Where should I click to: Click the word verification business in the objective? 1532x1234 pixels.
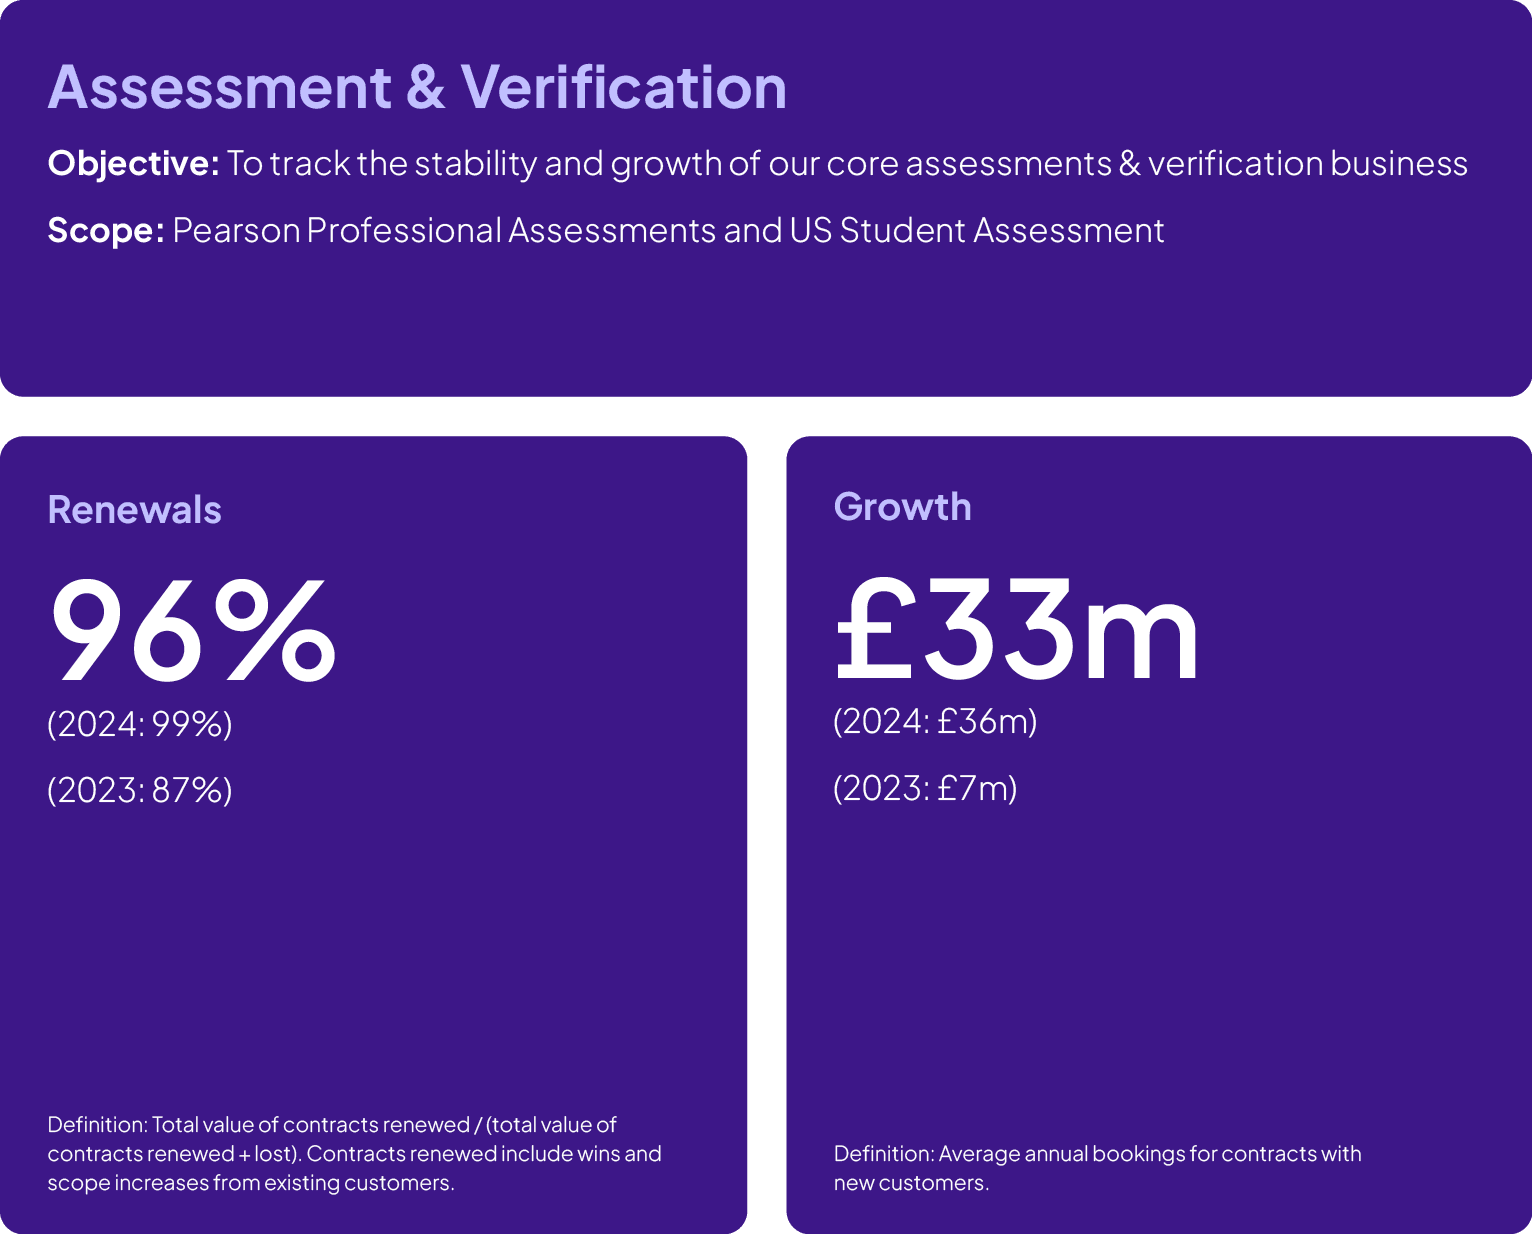[1307, 163]
